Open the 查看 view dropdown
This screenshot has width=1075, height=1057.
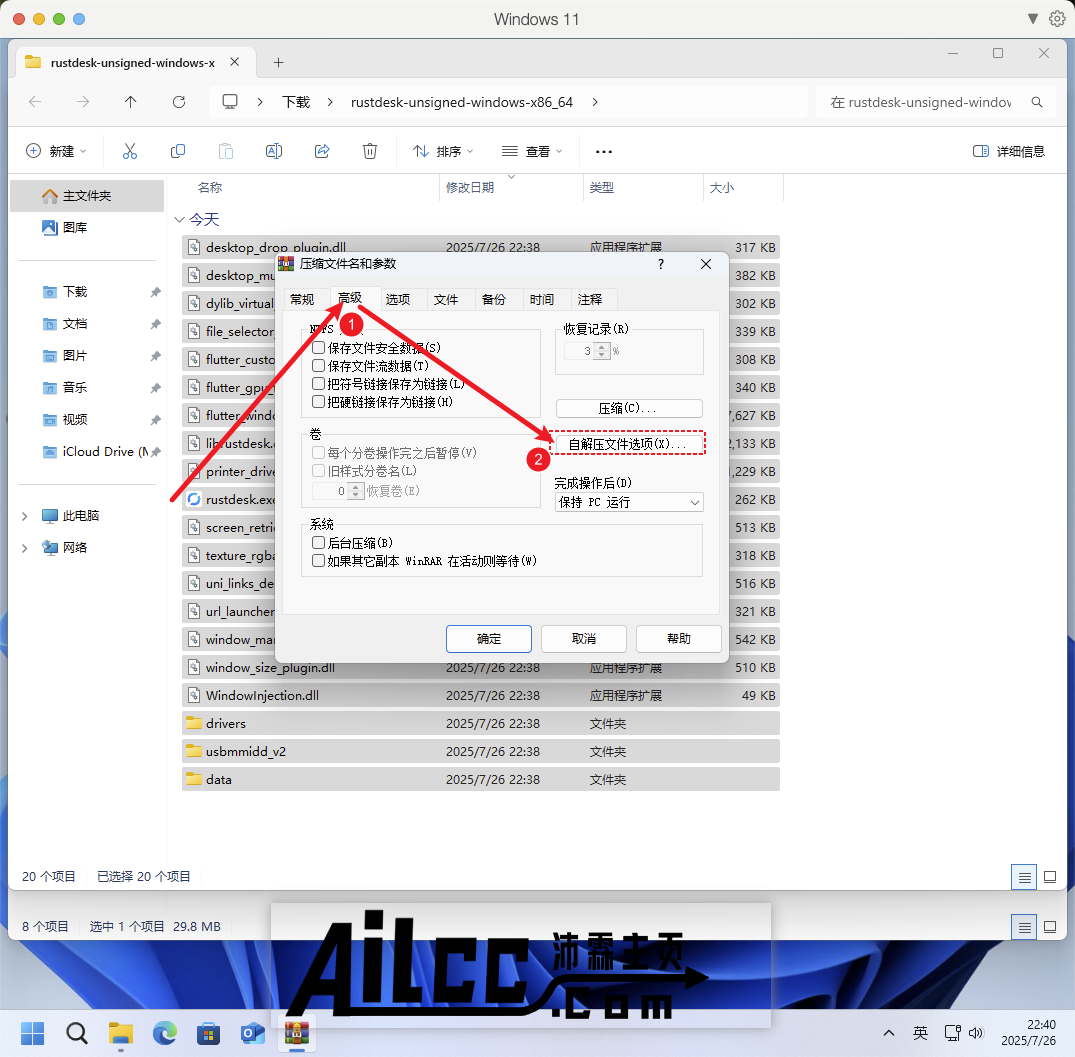532,151
